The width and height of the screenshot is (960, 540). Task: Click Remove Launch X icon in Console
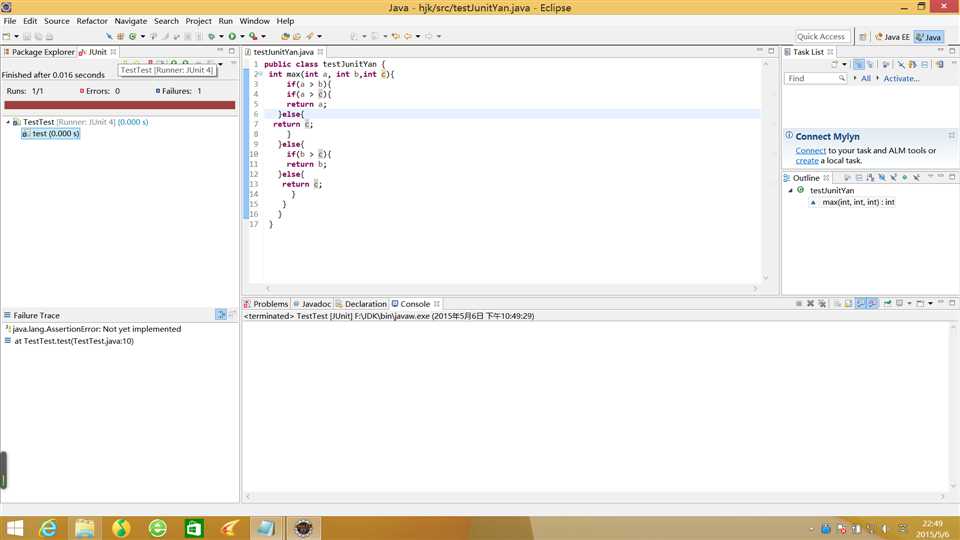(x=810, y=303)
